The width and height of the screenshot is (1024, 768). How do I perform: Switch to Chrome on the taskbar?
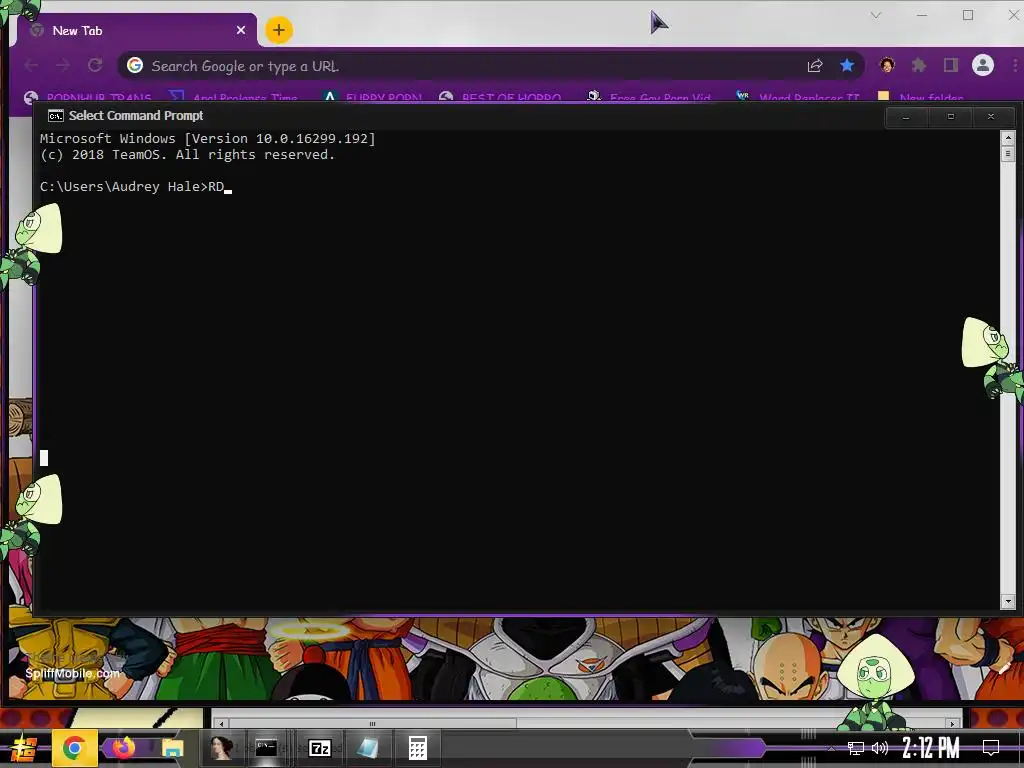[74, 748]
